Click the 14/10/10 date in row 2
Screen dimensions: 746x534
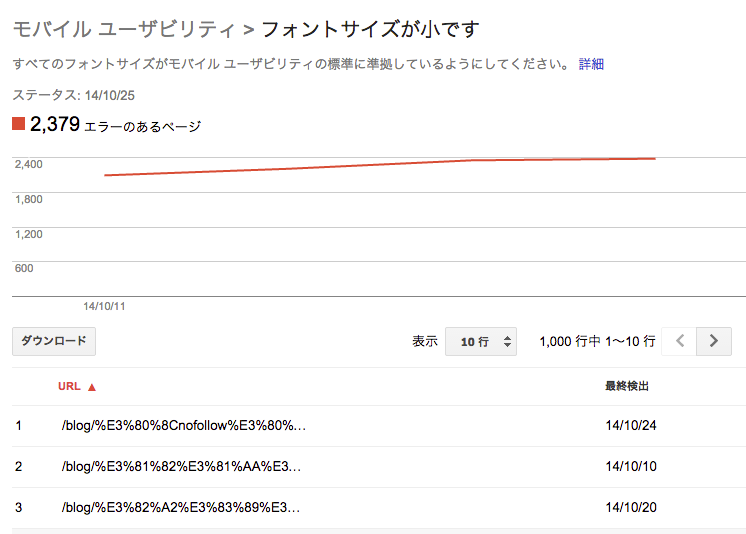631,466
